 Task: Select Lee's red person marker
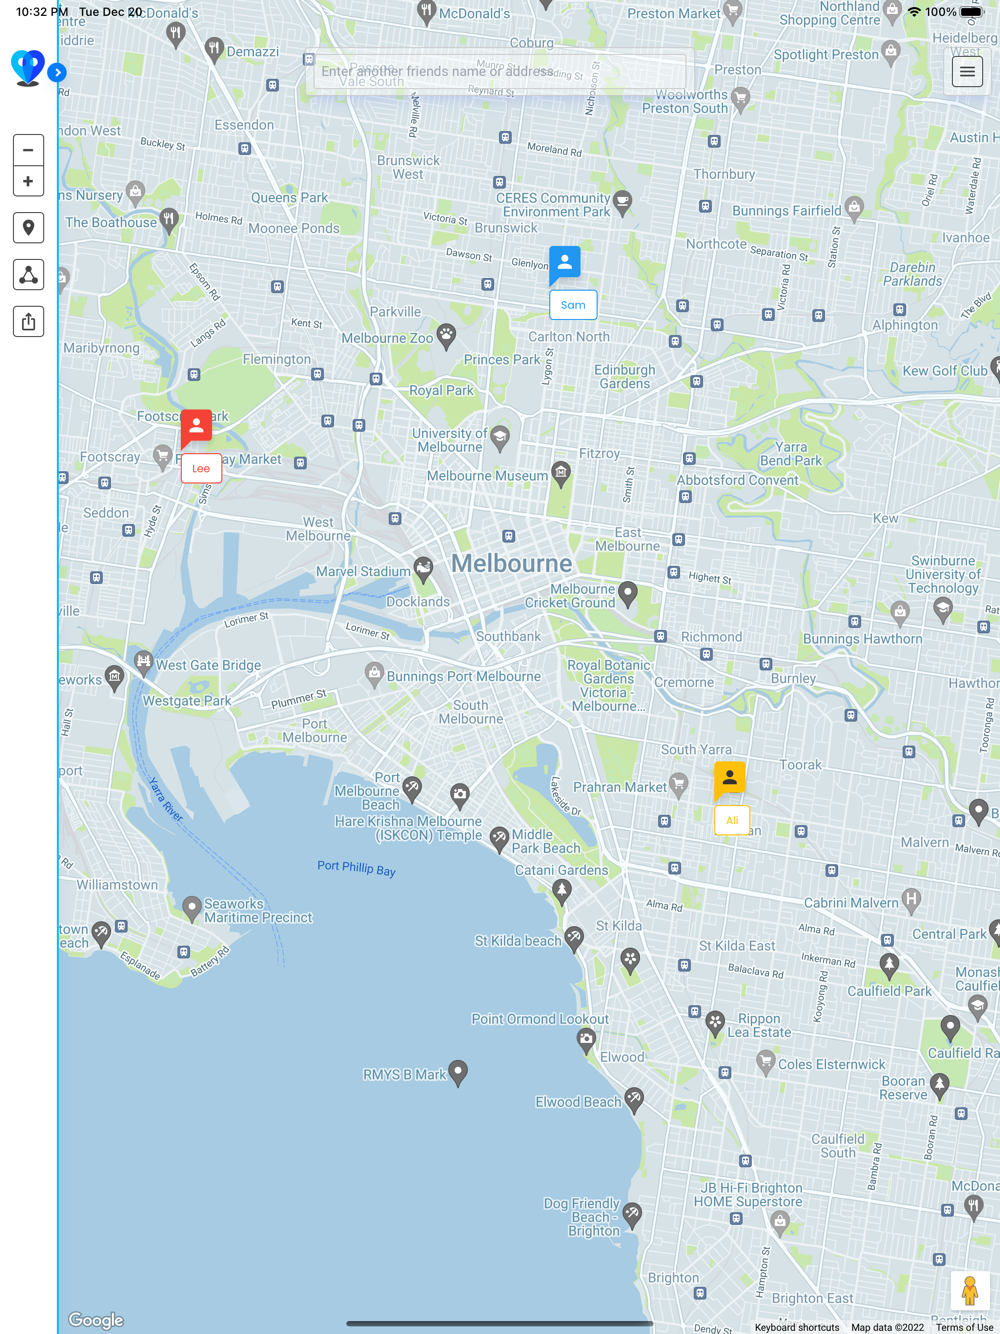[x=196, y=429]
